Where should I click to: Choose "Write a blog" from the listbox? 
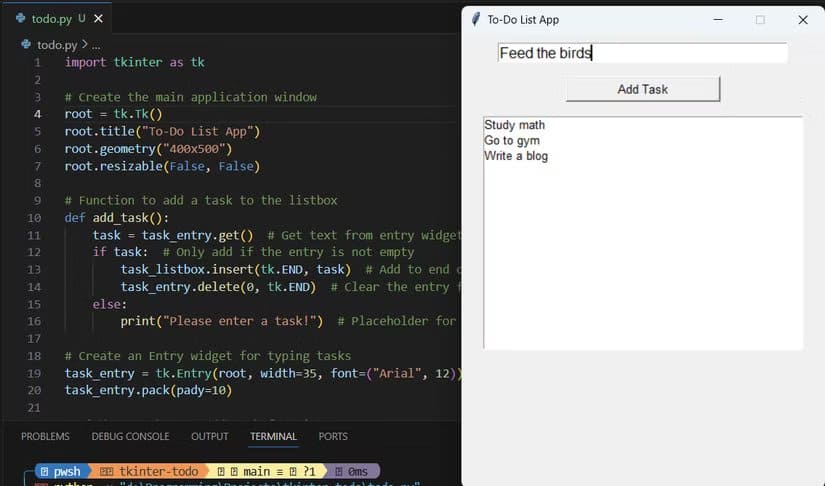(x=516, y=156)
